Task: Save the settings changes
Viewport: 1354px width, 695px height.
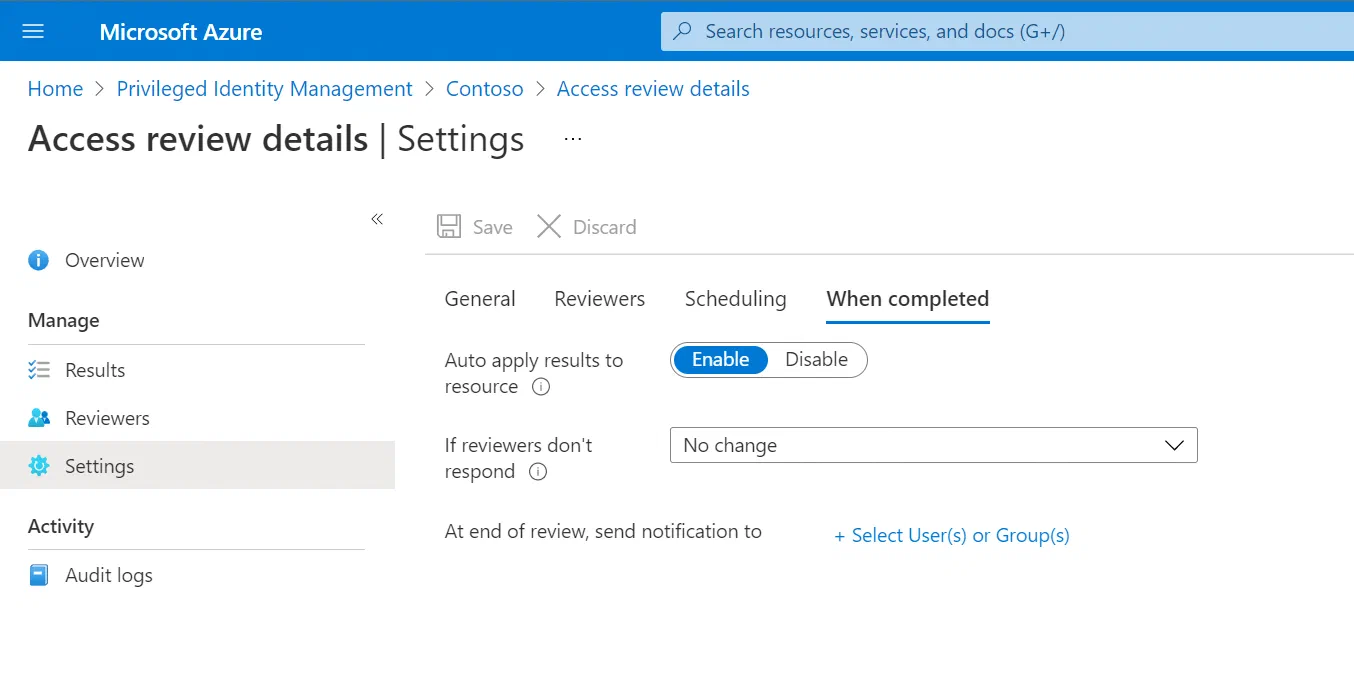Action: [475, 227]
